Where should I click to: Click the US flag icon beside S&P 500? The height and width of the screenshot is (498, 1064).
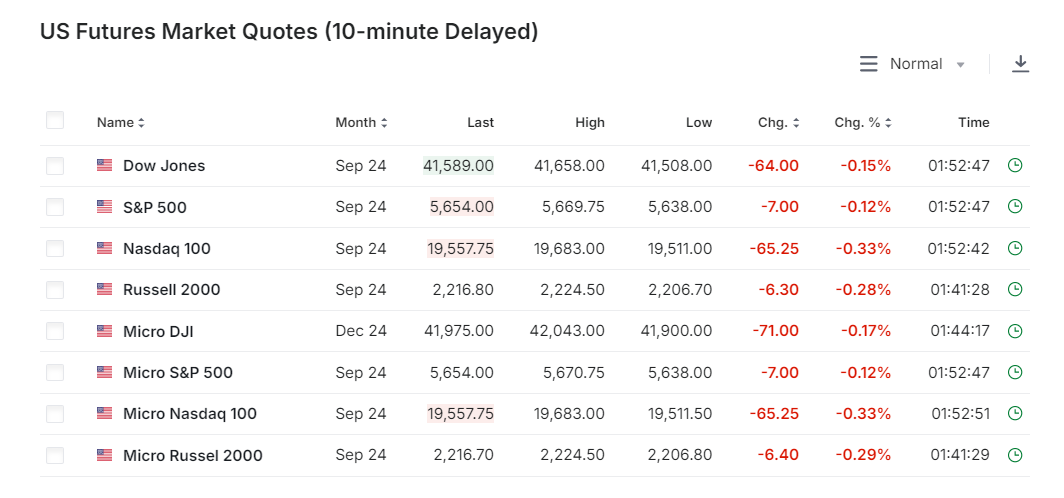pos(105,207)
